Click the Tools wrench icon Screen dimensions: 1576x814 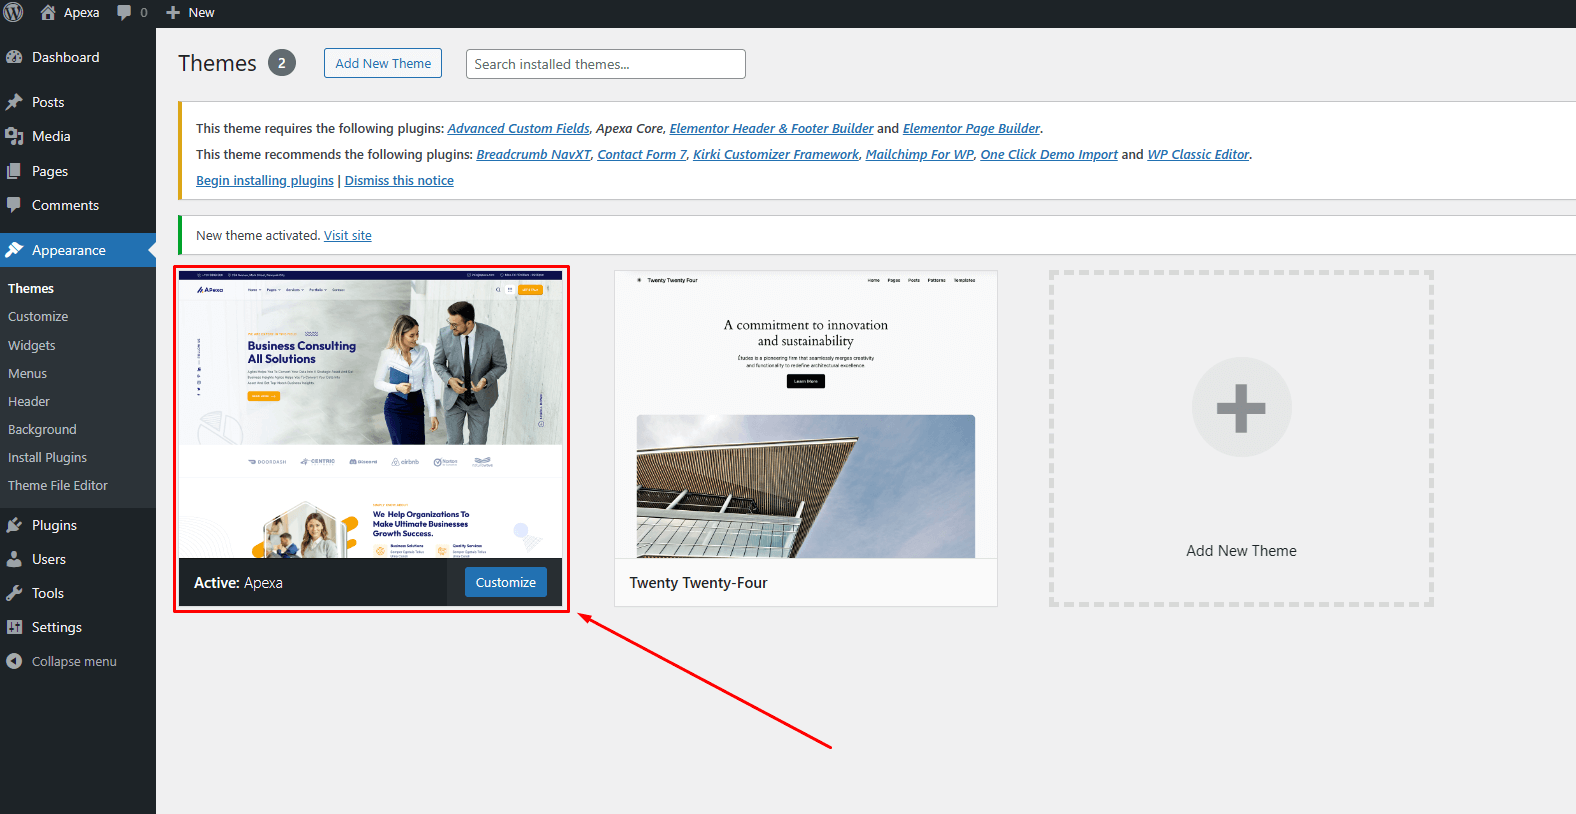tap(14, 593)
